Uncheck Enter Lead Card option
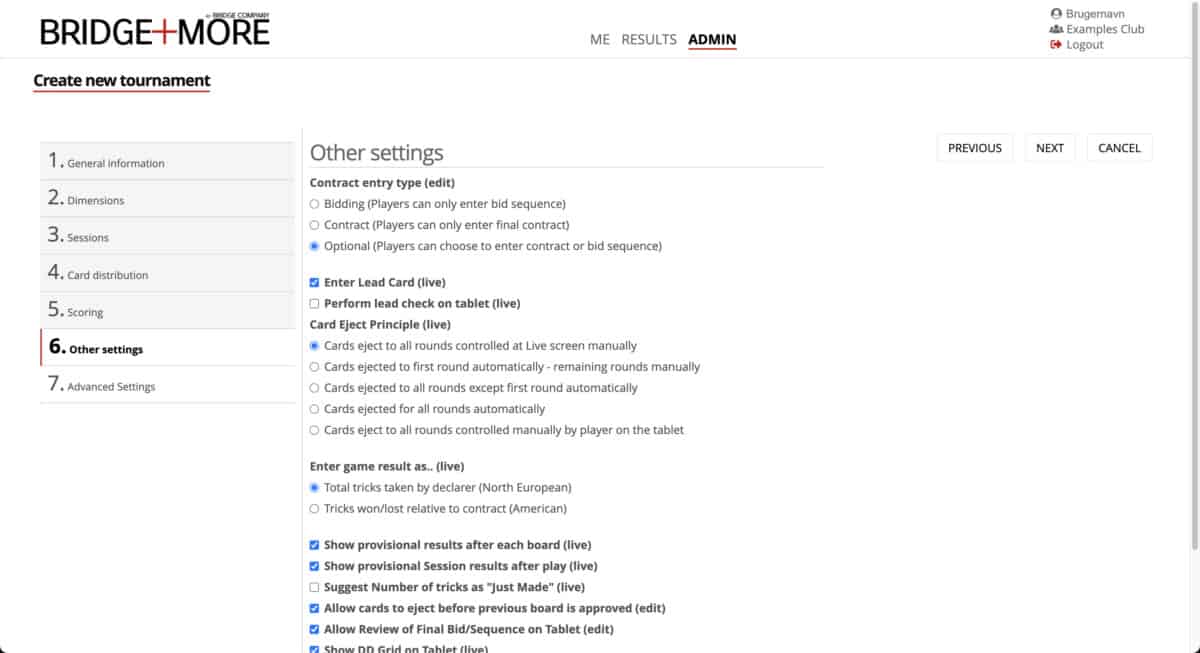Image resolution: width=1200 pixels, height=653 pixels. (315, 283)
